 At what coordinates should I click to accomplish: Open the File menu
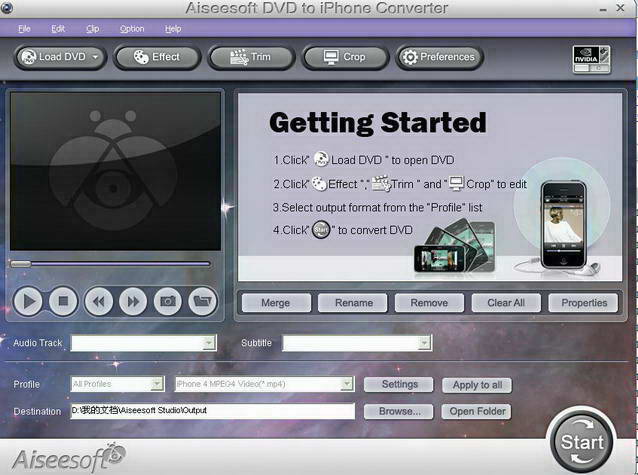(x=24, y=29)
